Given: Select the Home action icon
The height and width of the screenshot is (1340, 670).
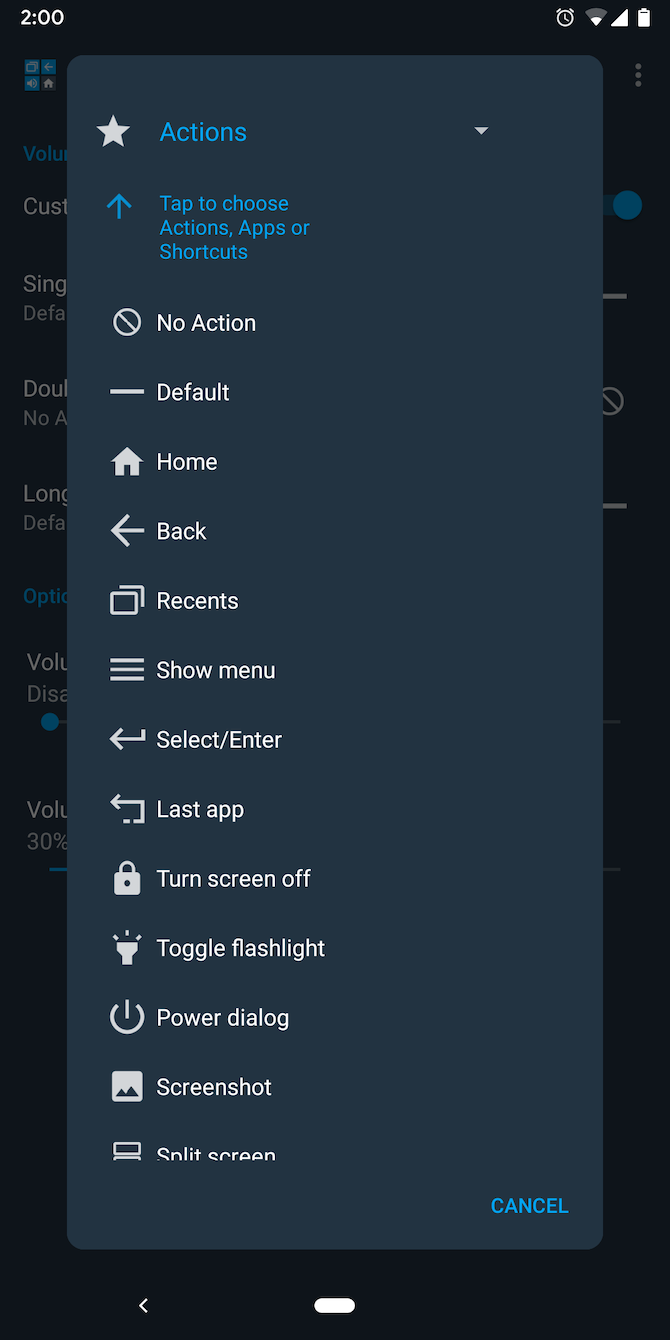Looking at the screenshot, I should pyautogui.click(x=126, y=461).
